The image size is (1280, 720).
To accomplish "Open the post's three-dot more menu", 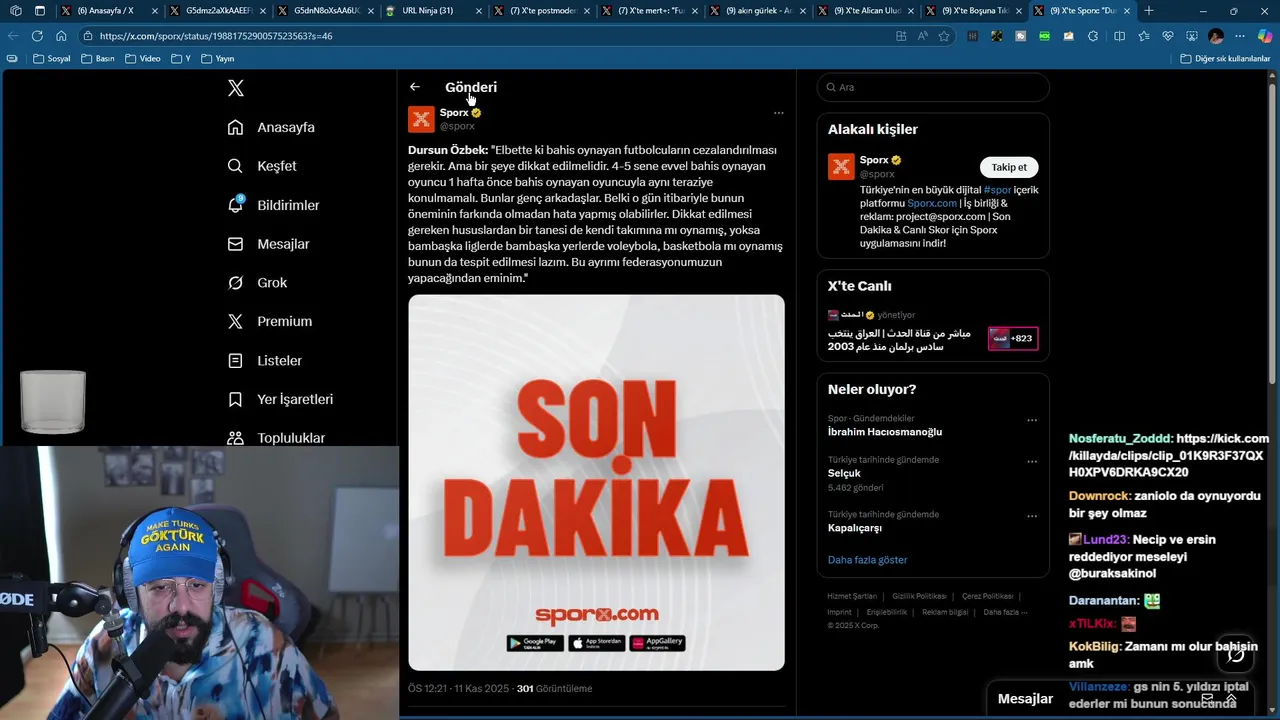I will pyautogui.click(x=778, y=113).
